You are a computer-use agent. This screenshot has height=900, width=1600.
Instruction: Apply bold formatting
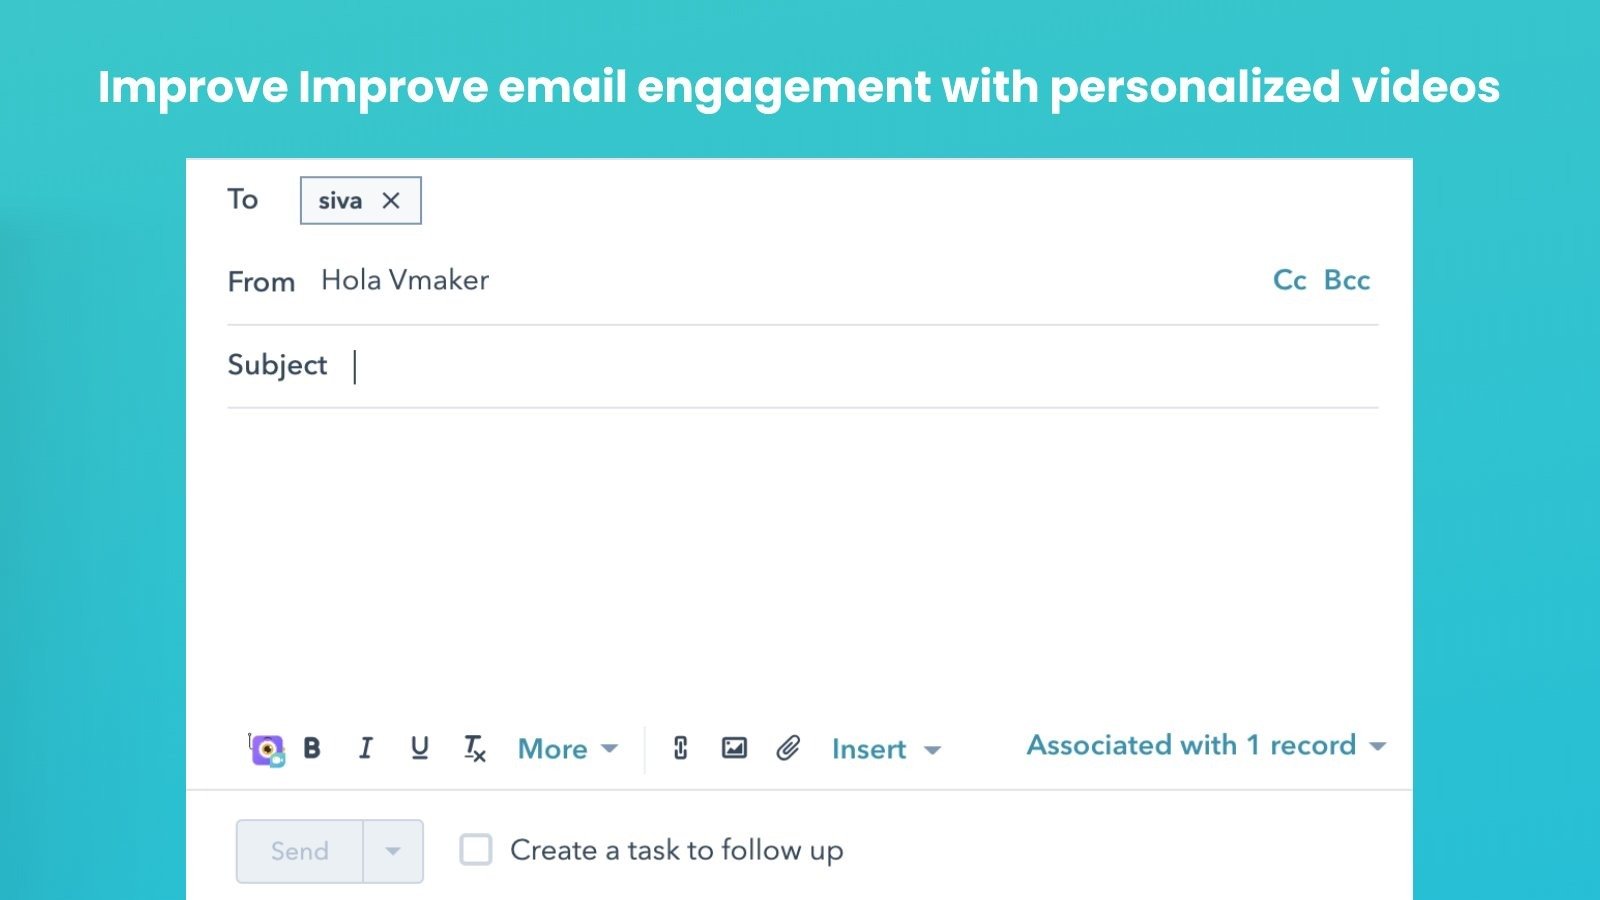[x=313, y=748]
